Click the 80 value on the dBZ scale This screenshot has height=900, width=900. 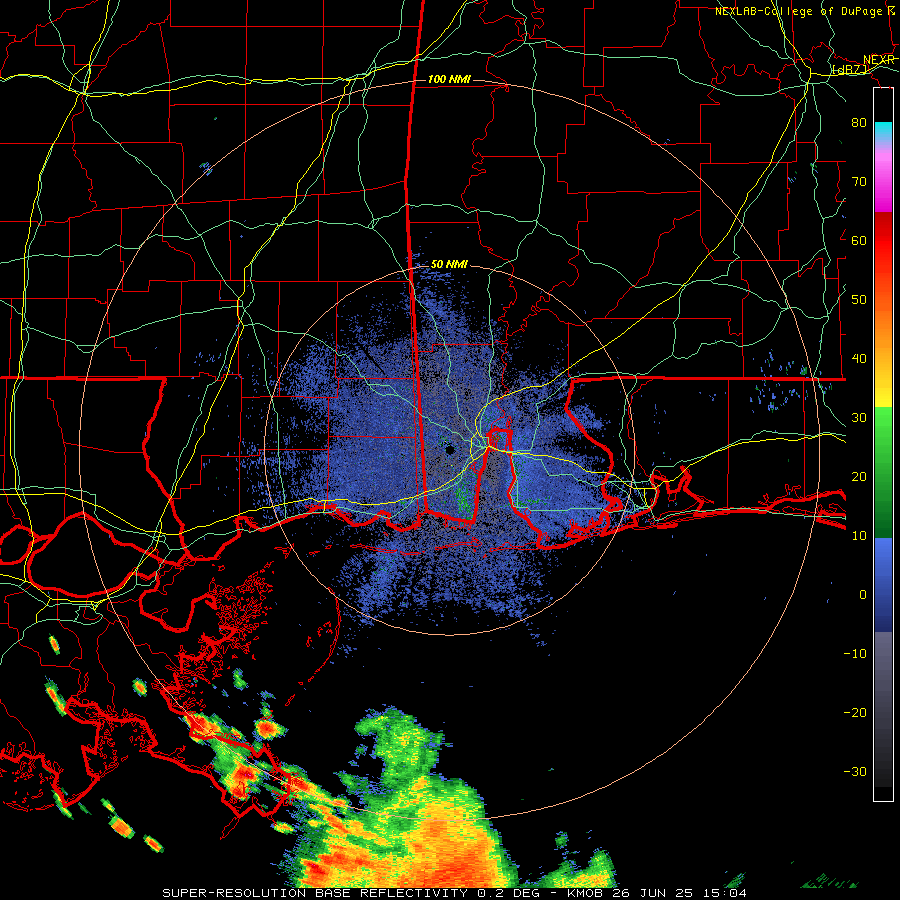[859, 123]
